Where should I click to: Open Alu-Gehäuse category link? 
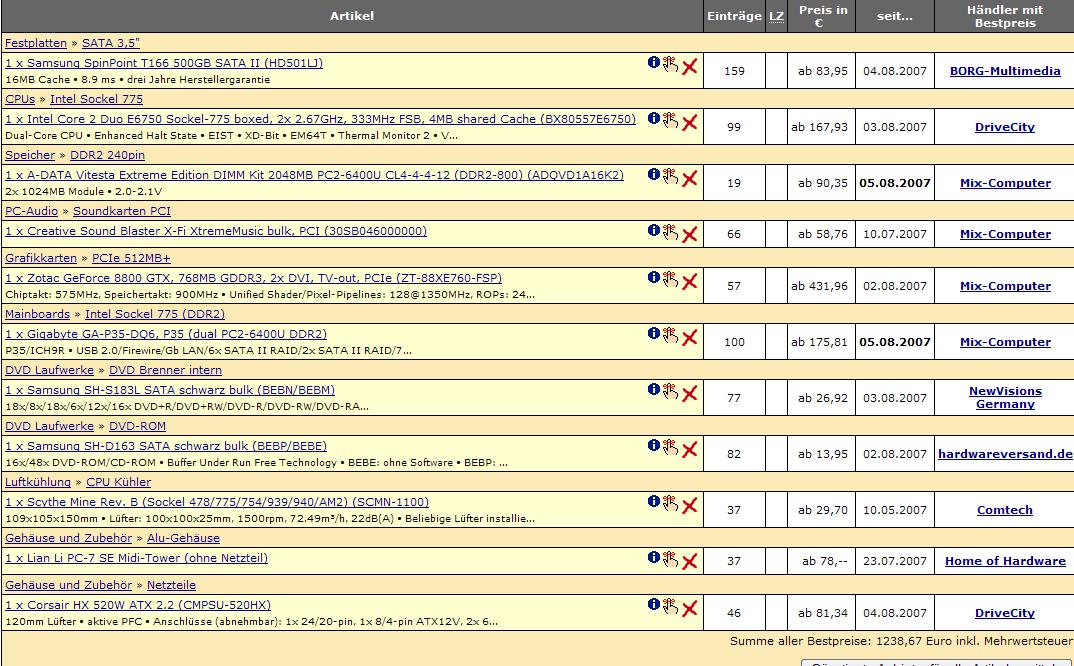click(x=184, y=539)
